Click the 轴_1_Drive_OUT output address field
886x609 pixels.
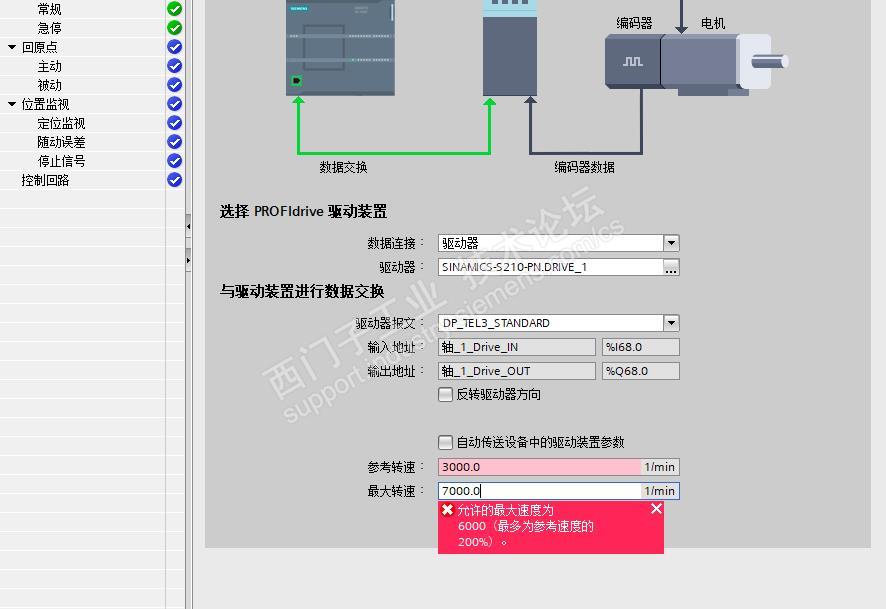point(516,371)
